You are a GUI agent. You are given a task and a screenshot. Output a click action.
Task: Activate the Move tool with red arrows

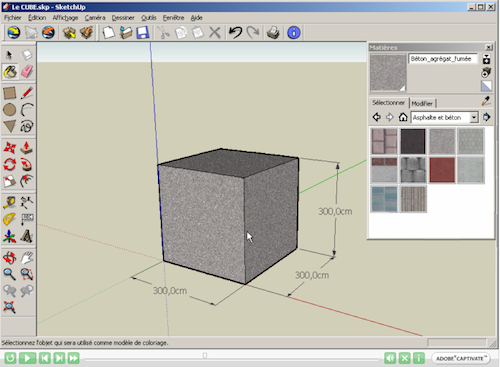click(9, 148)
